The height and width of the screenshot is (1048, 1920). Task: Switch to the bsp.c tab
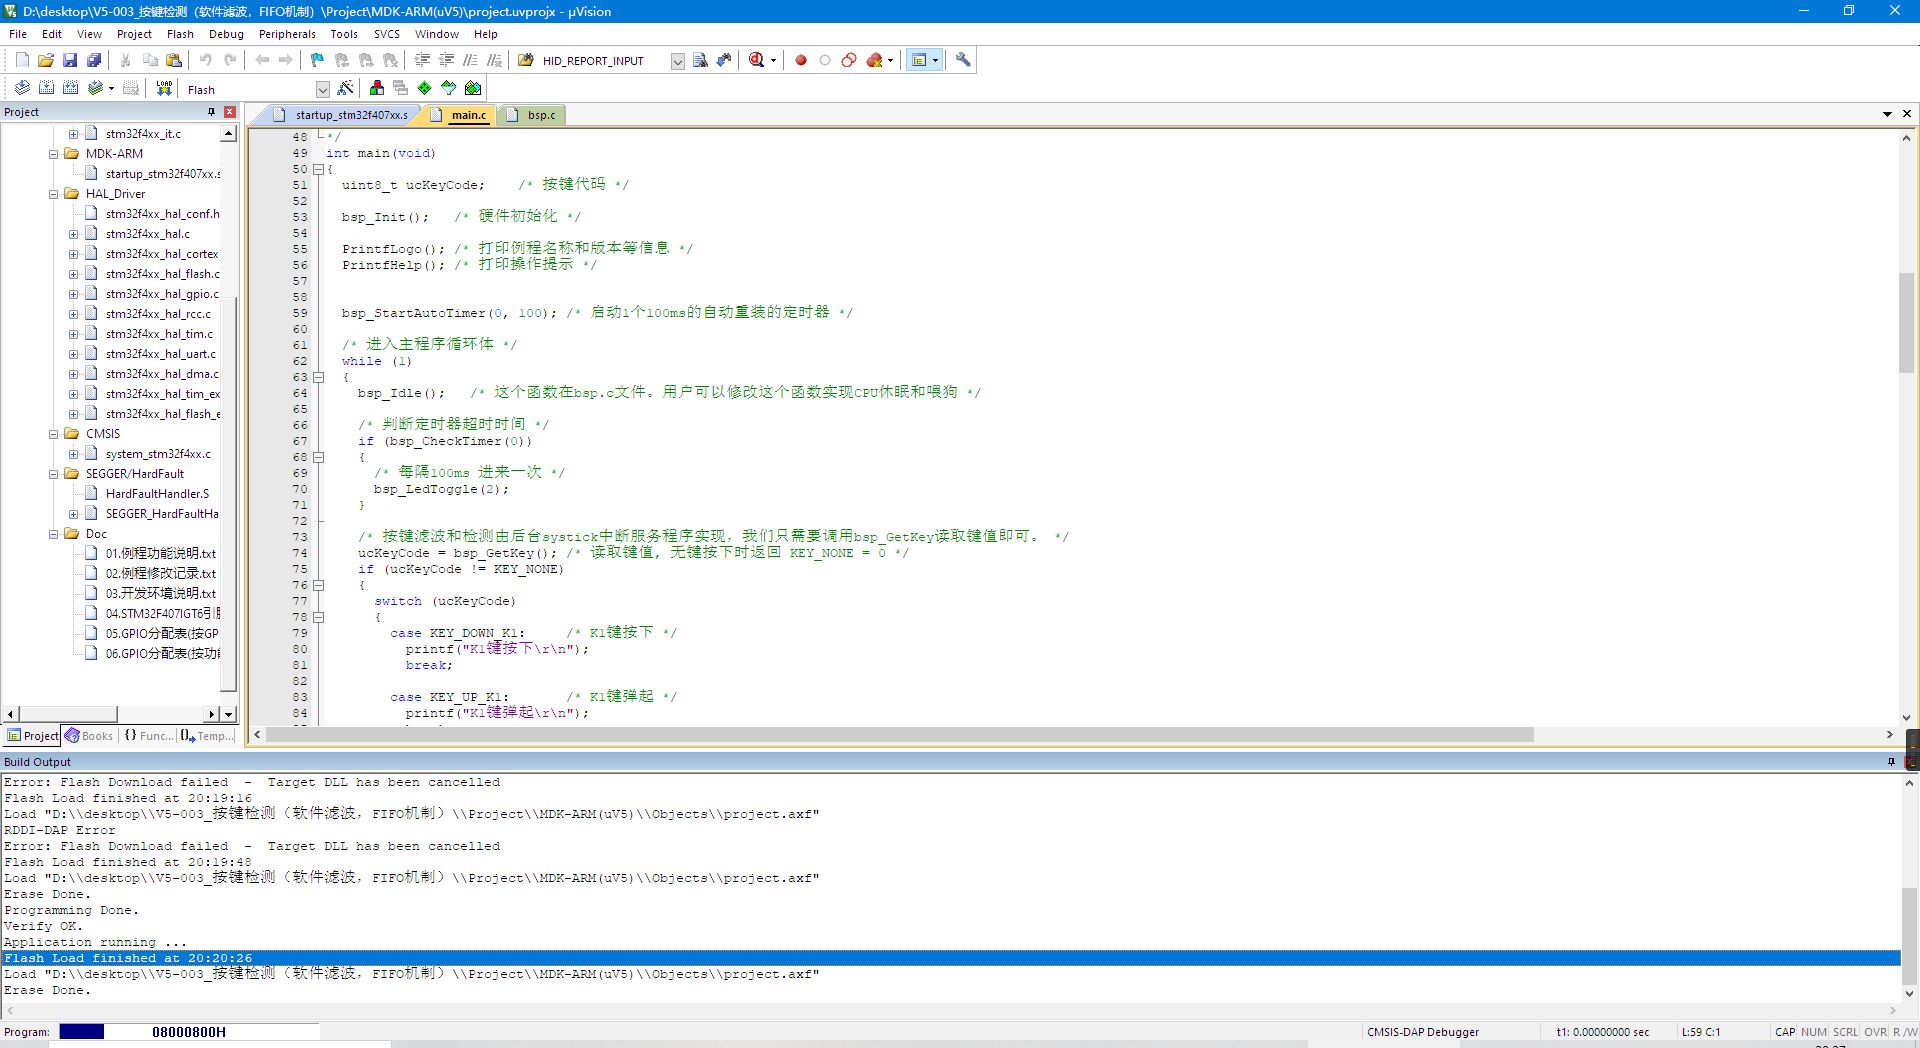pos(533,115)
